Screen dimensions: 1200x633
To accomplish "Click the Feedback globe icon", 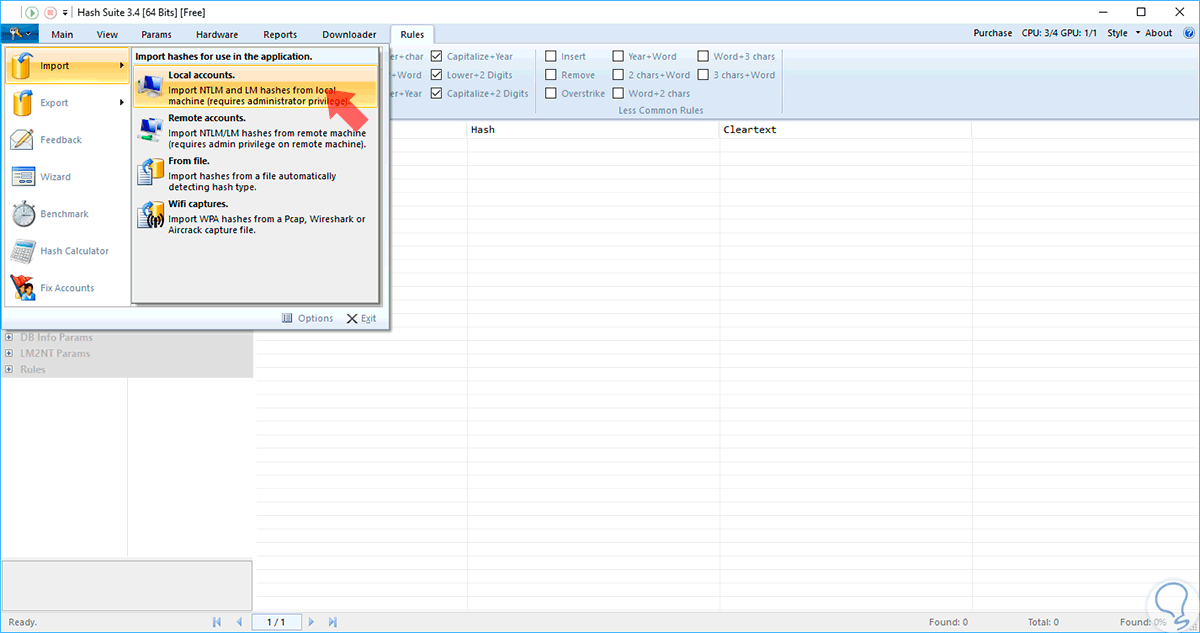I will coord(23,140).
